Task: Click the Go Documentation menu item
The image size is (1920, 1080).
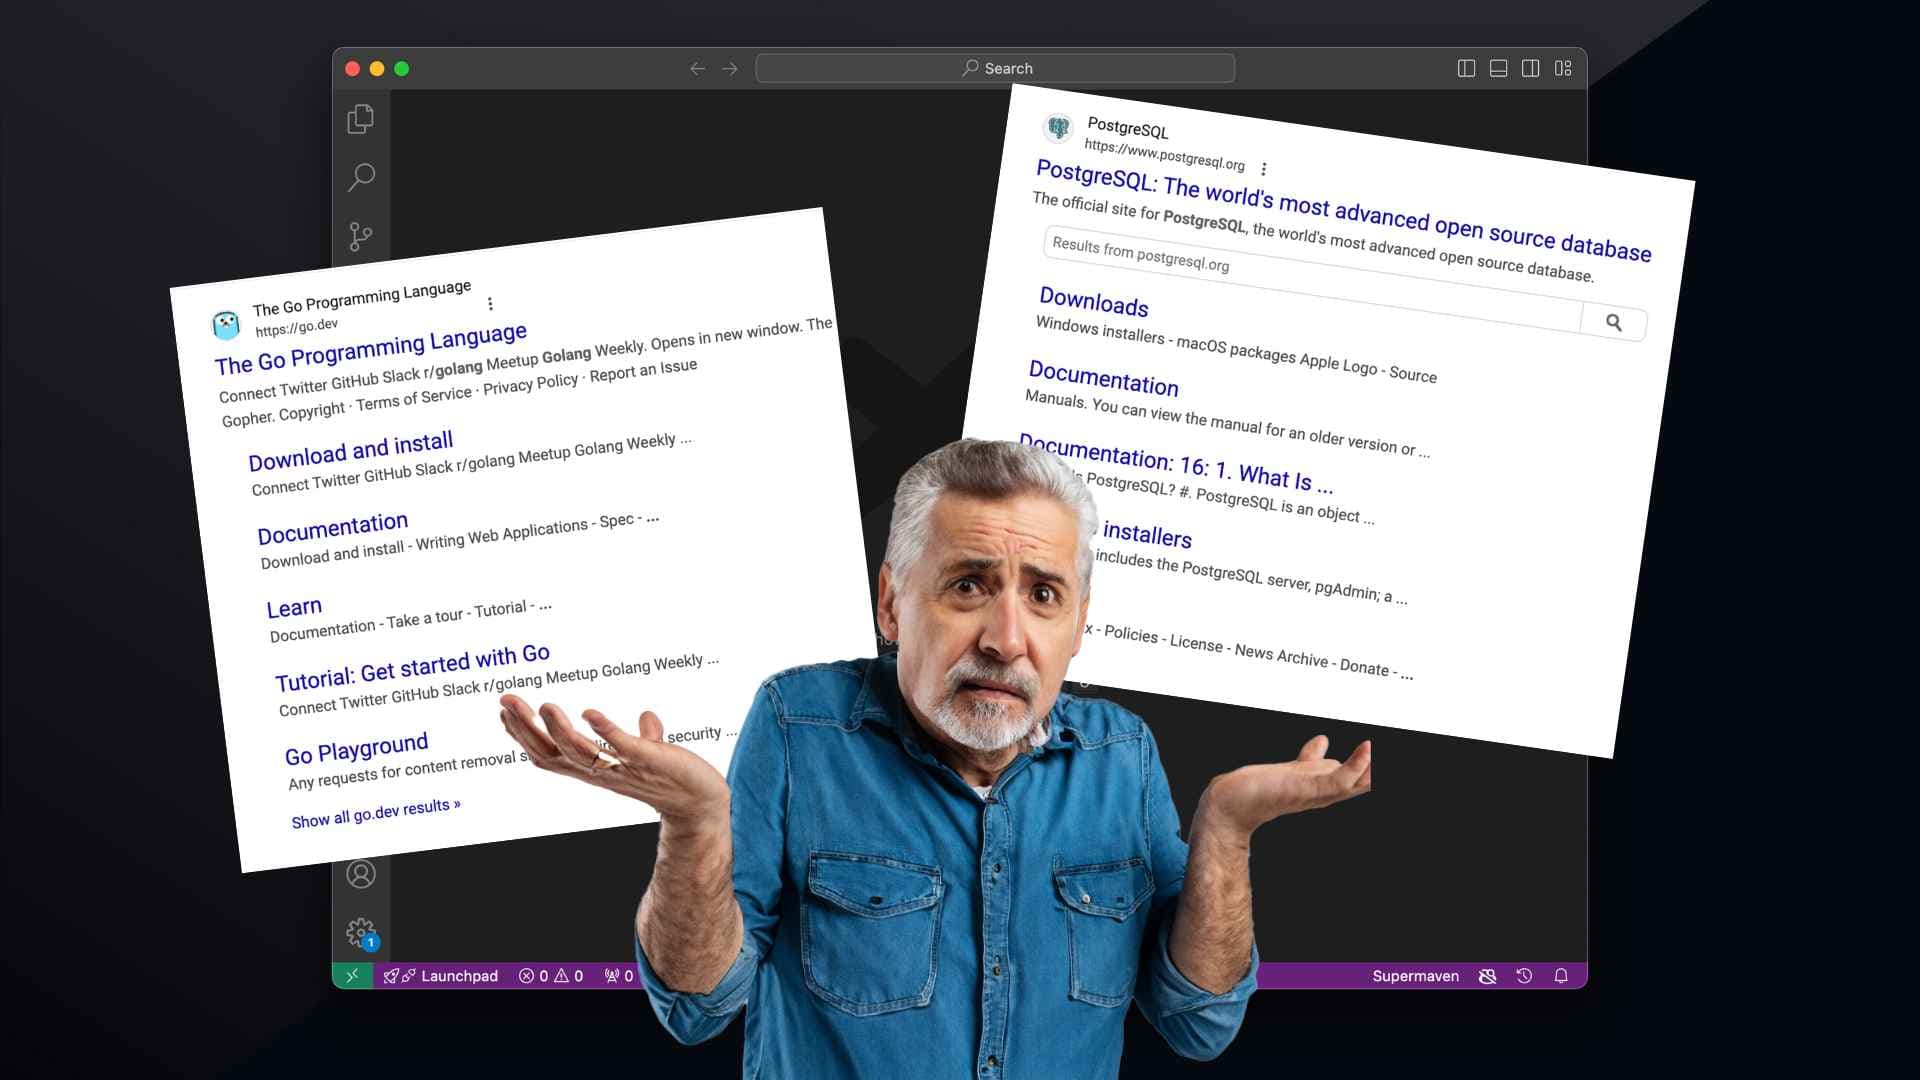Action: click(x=330, y=524)
